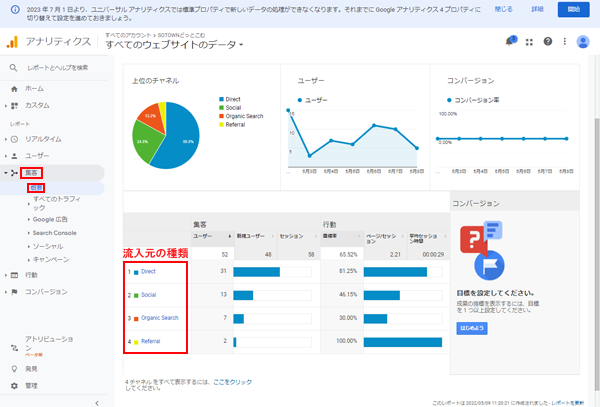Click the Google Analytics logo icon

point(13,42)
